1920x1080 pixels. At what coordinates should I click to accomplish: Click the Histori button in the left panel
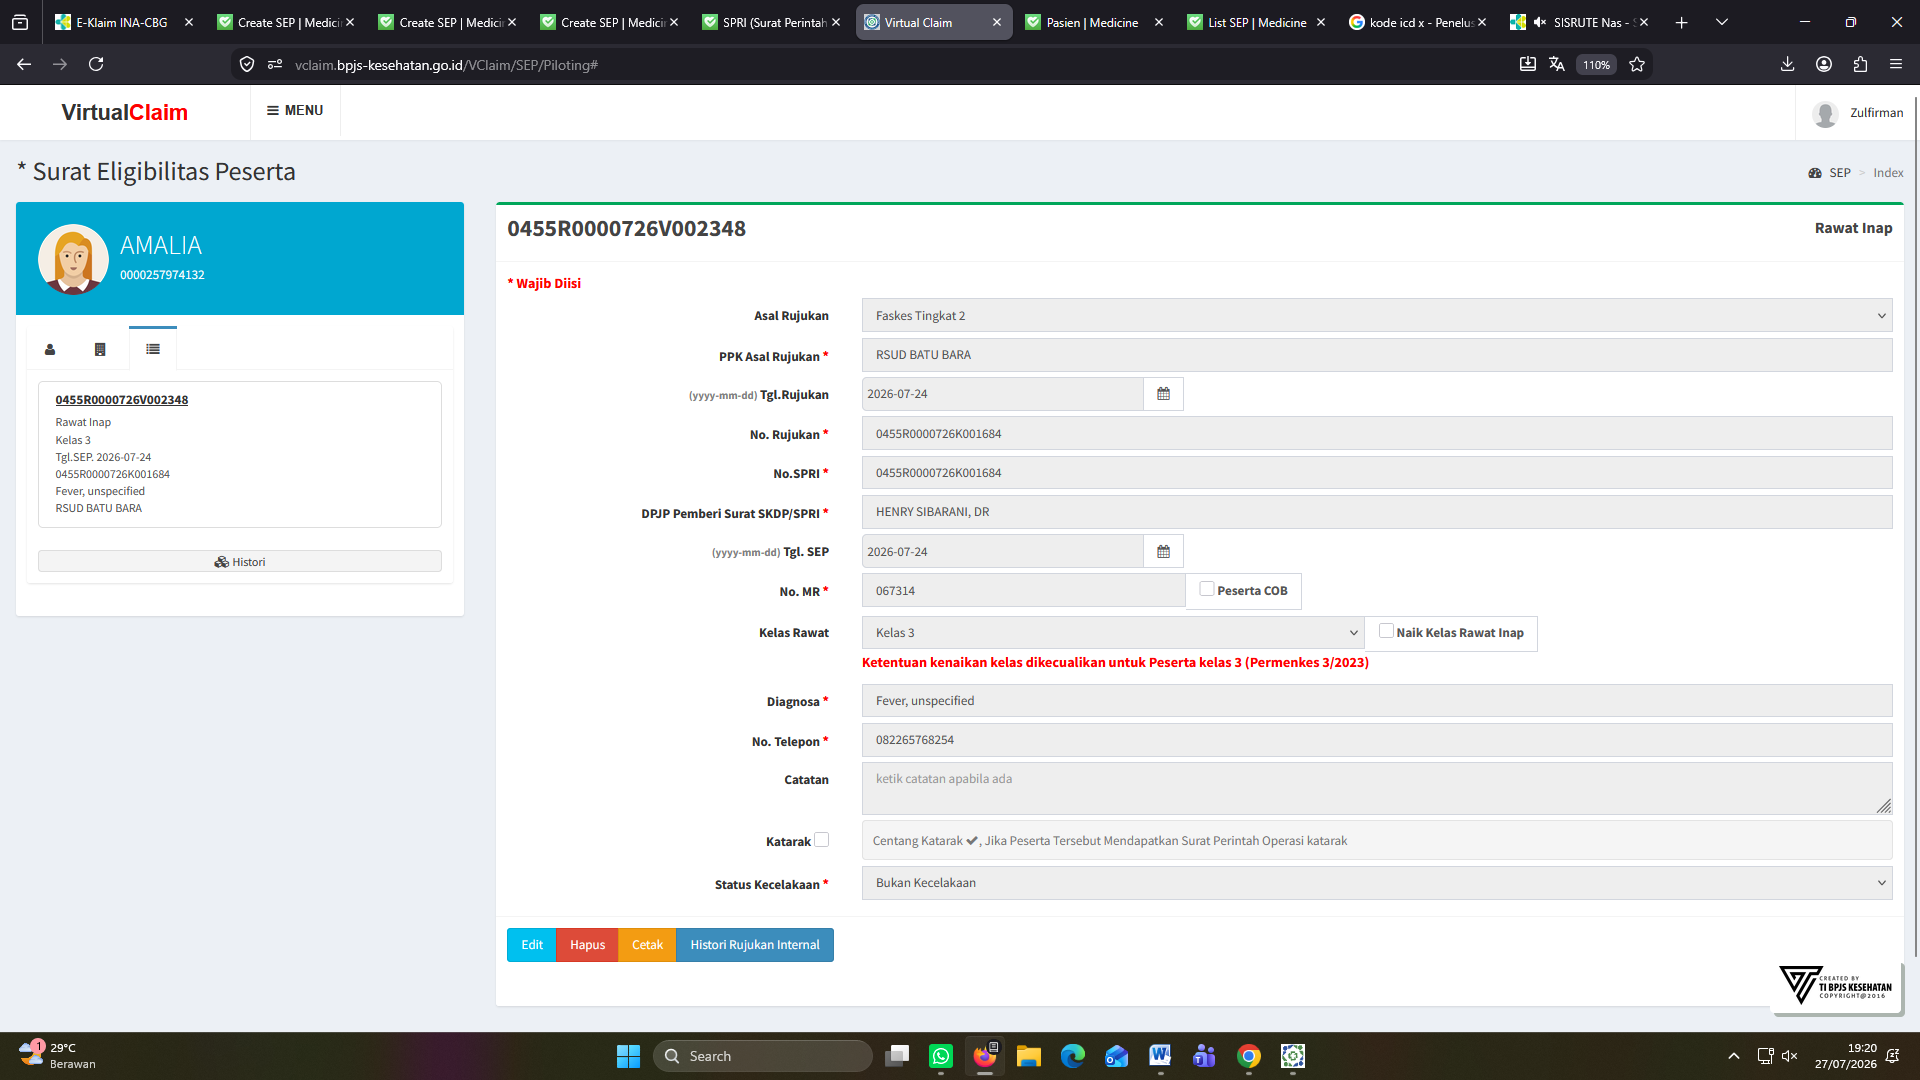[x=240, y=562]
